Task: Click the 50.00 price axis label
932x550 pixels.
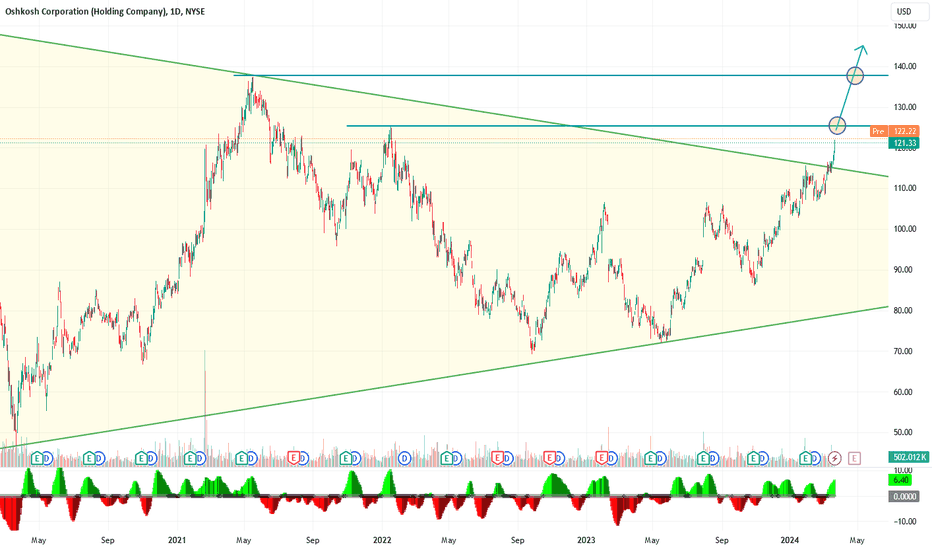Action: pos(904,432)
